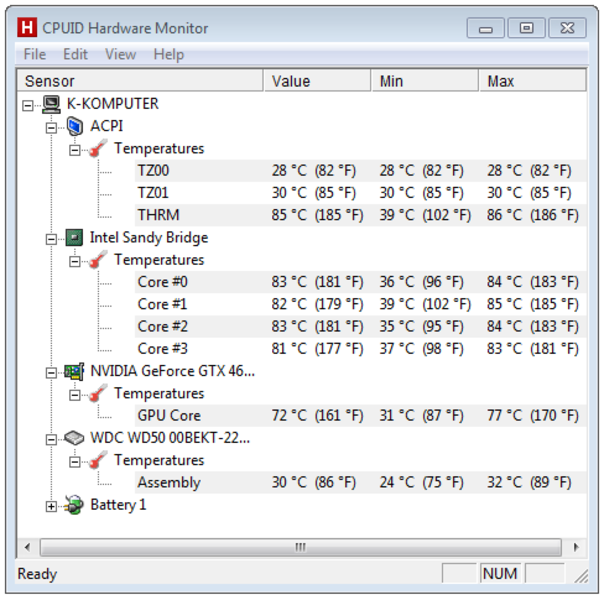Collapse Intel Sandy Bridge Temperatures branch
The image size is (604, 600).
(75, 261)
